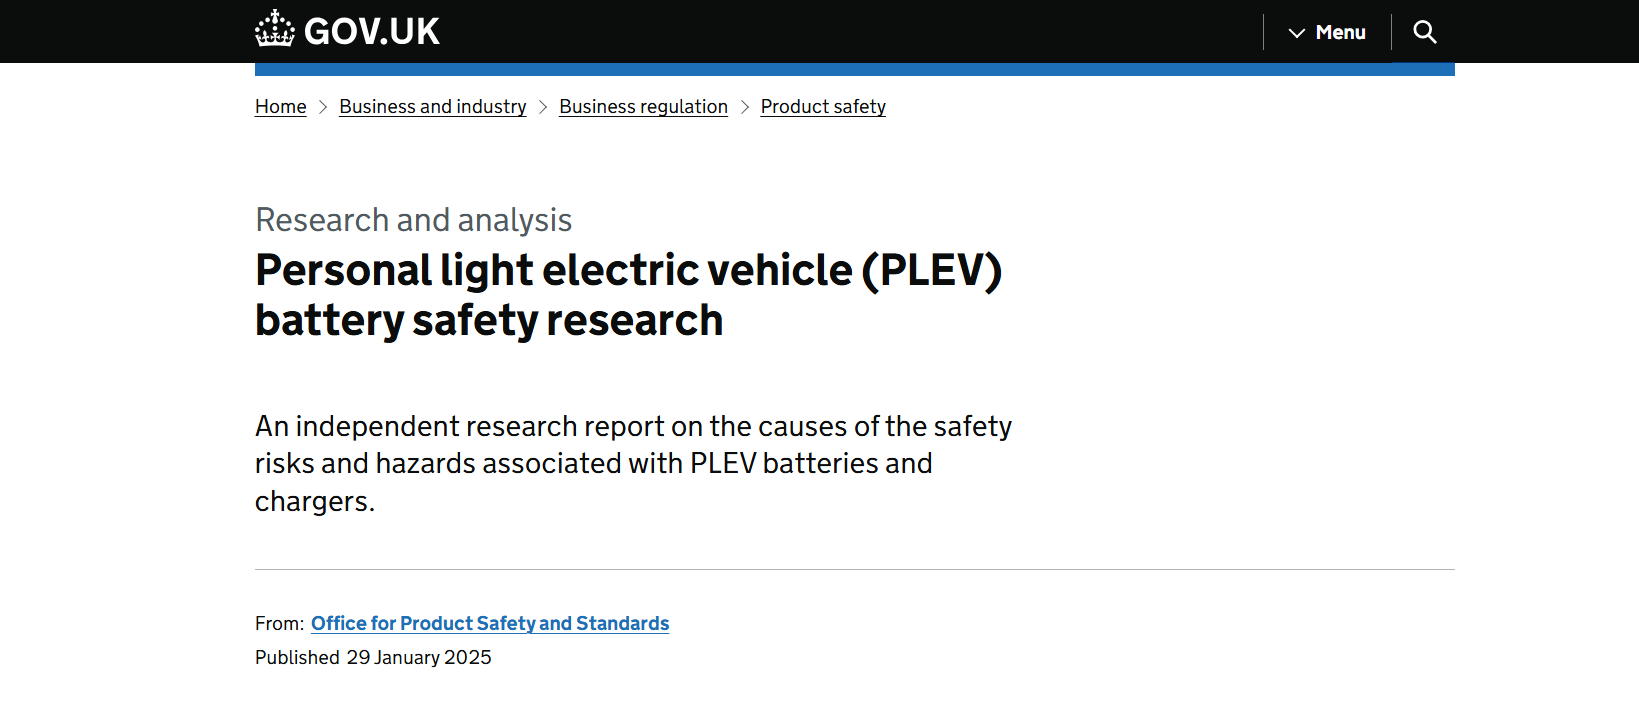Click the blue highlight bar under the header
The height and width of the screenshot is (704, 1639).
tap(855, 66)
